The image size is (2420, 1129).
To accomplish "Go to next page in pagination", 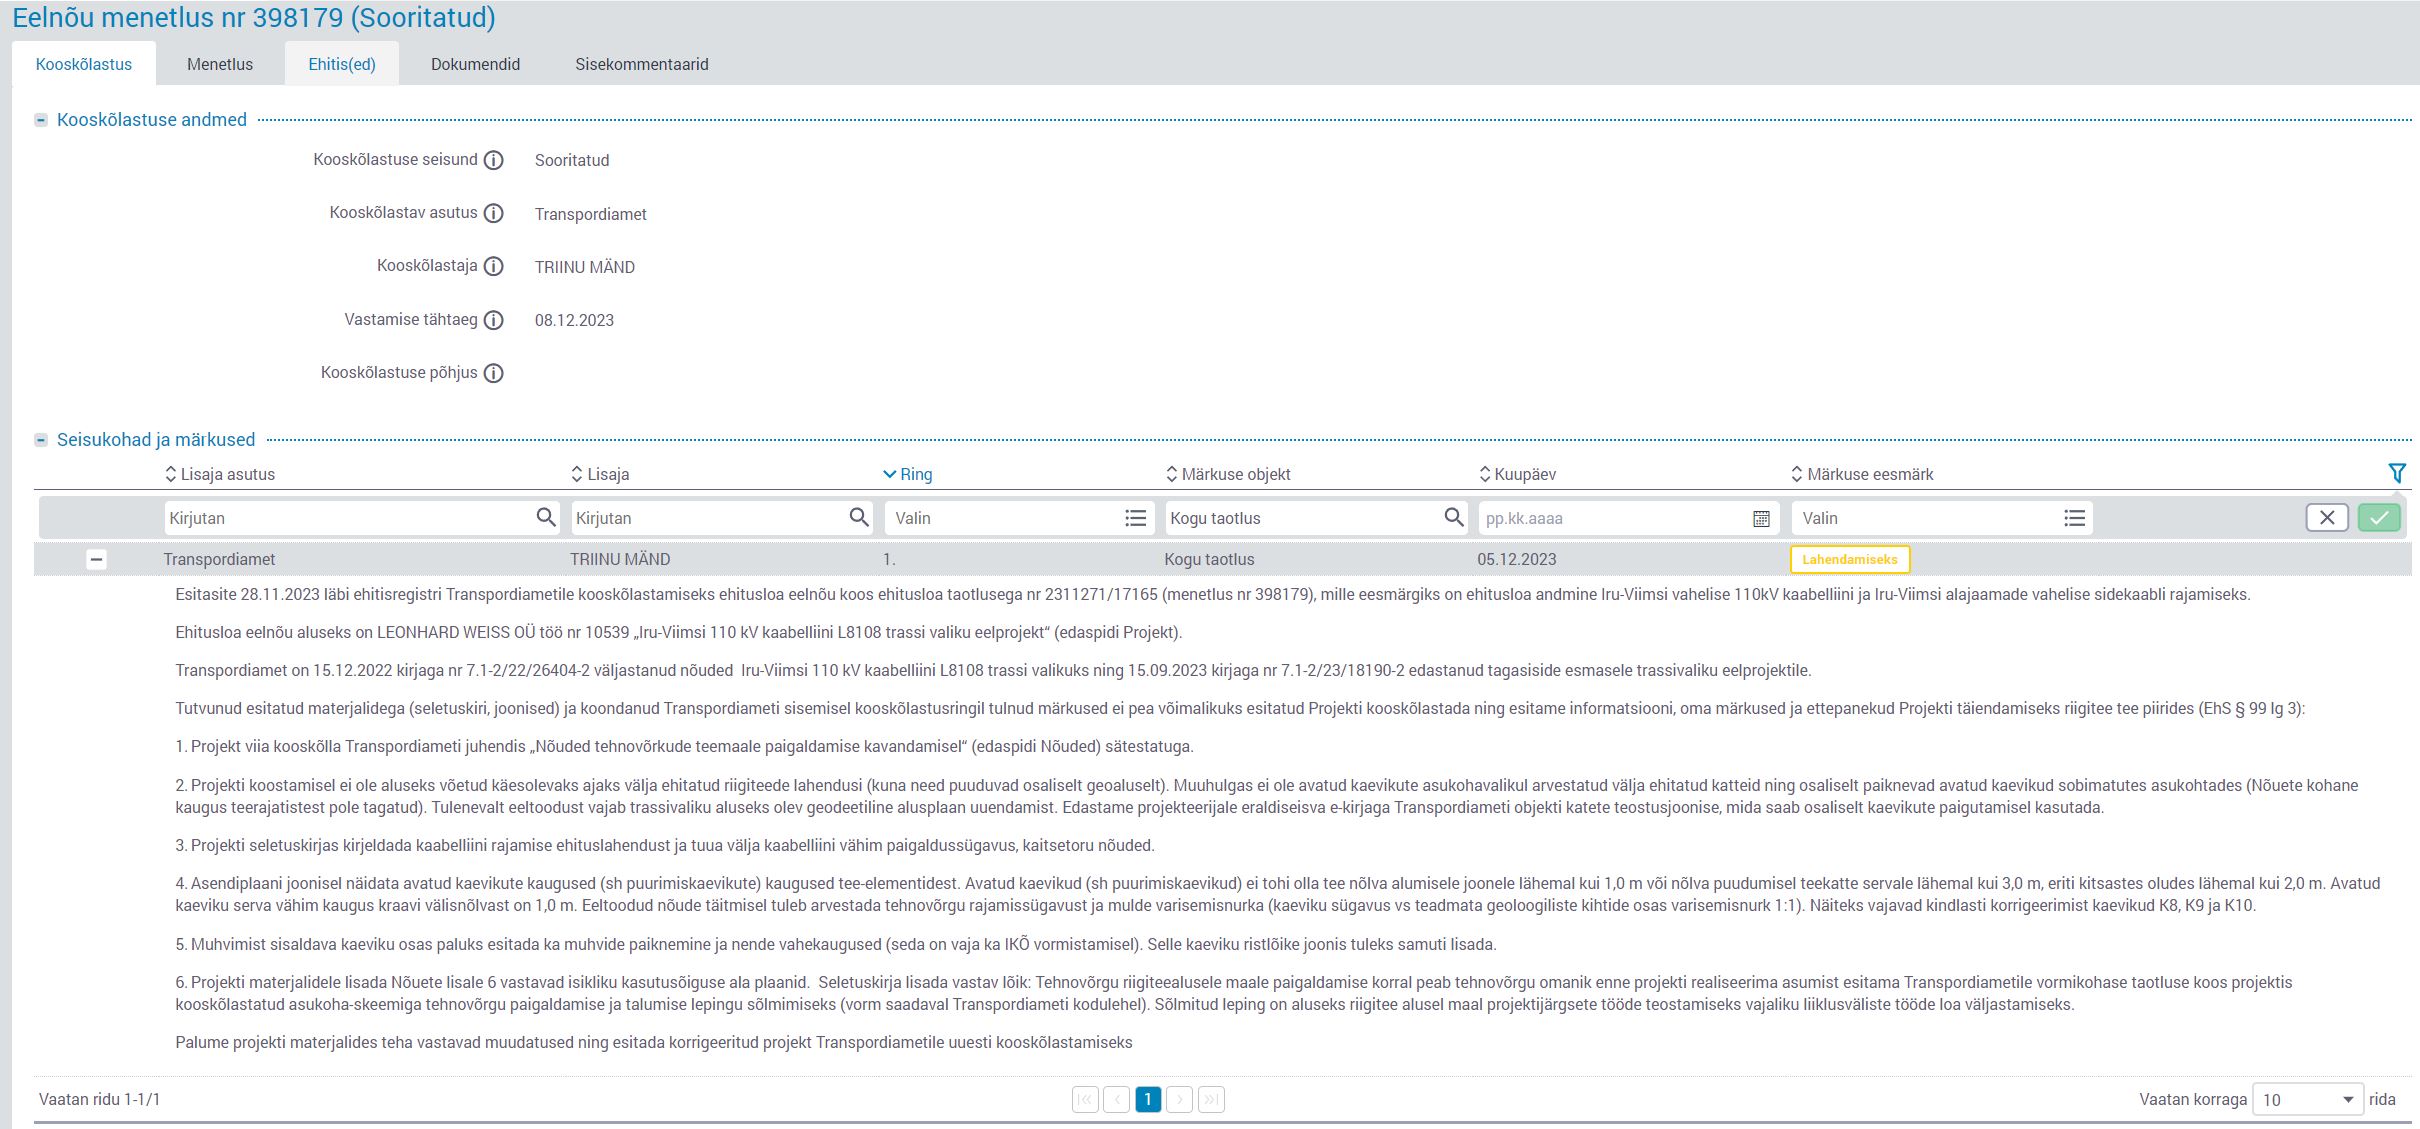I will click(1180, 1099).
